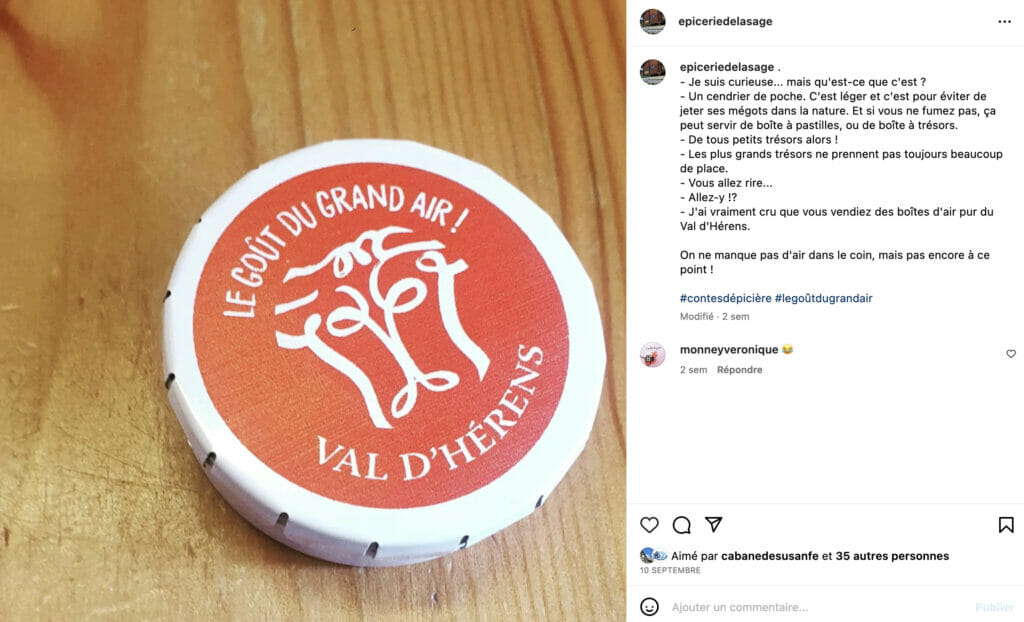The image size is (1024, 622).
Task: Open the emoji picker smiley icon
Action: click(649, 606)
